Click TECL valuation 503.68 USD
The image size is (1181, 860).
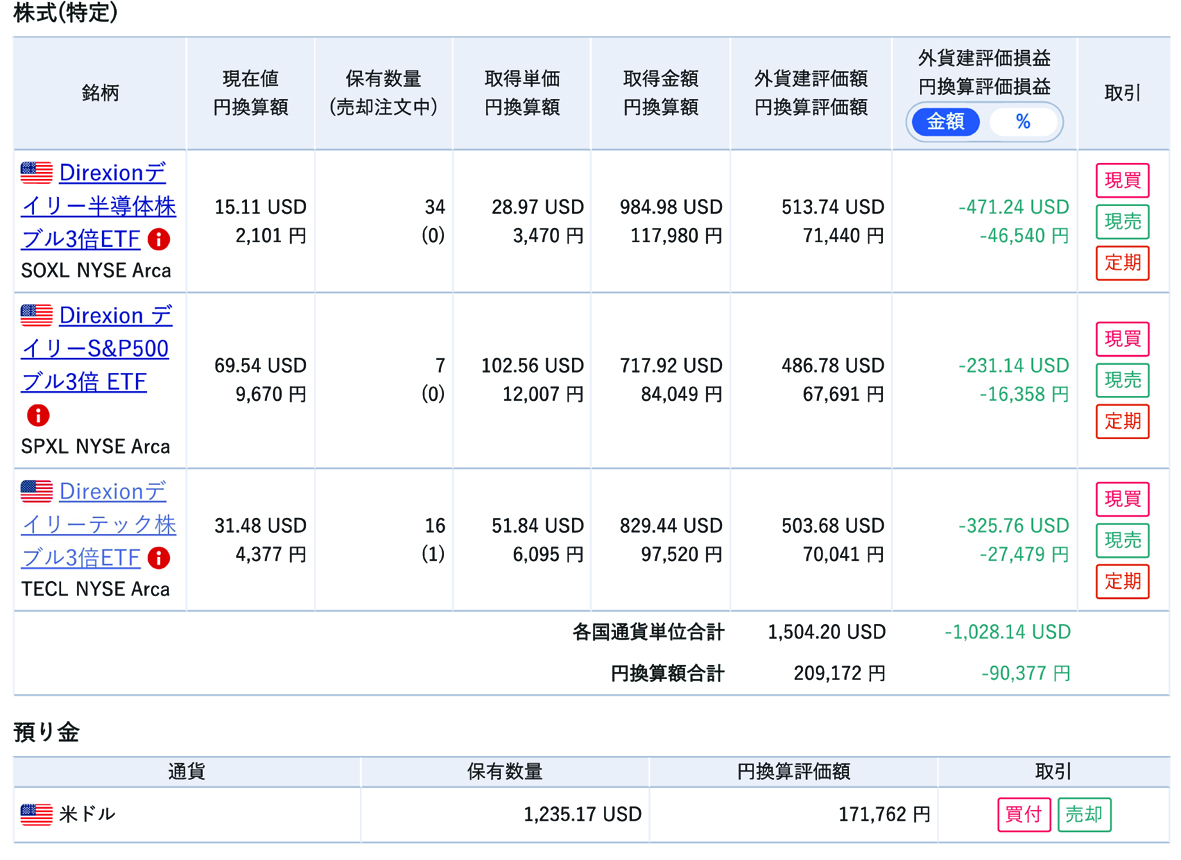[x=832, y=526]
